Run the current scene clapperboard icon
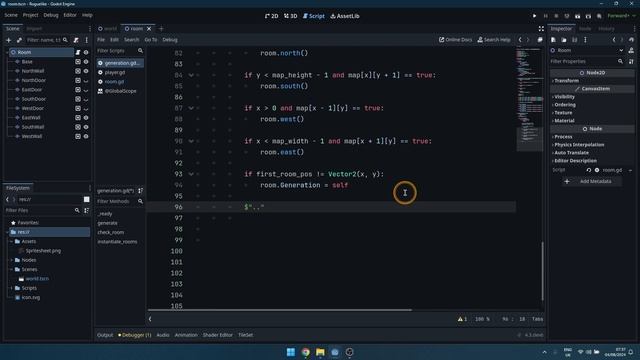 (x=578, y=16)
